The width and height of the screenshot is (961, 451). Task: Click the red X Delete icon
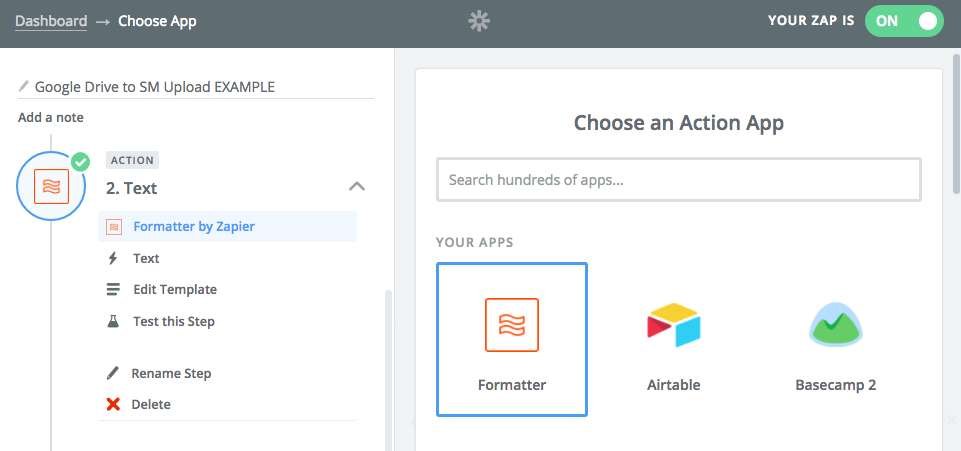click(113, 404)
